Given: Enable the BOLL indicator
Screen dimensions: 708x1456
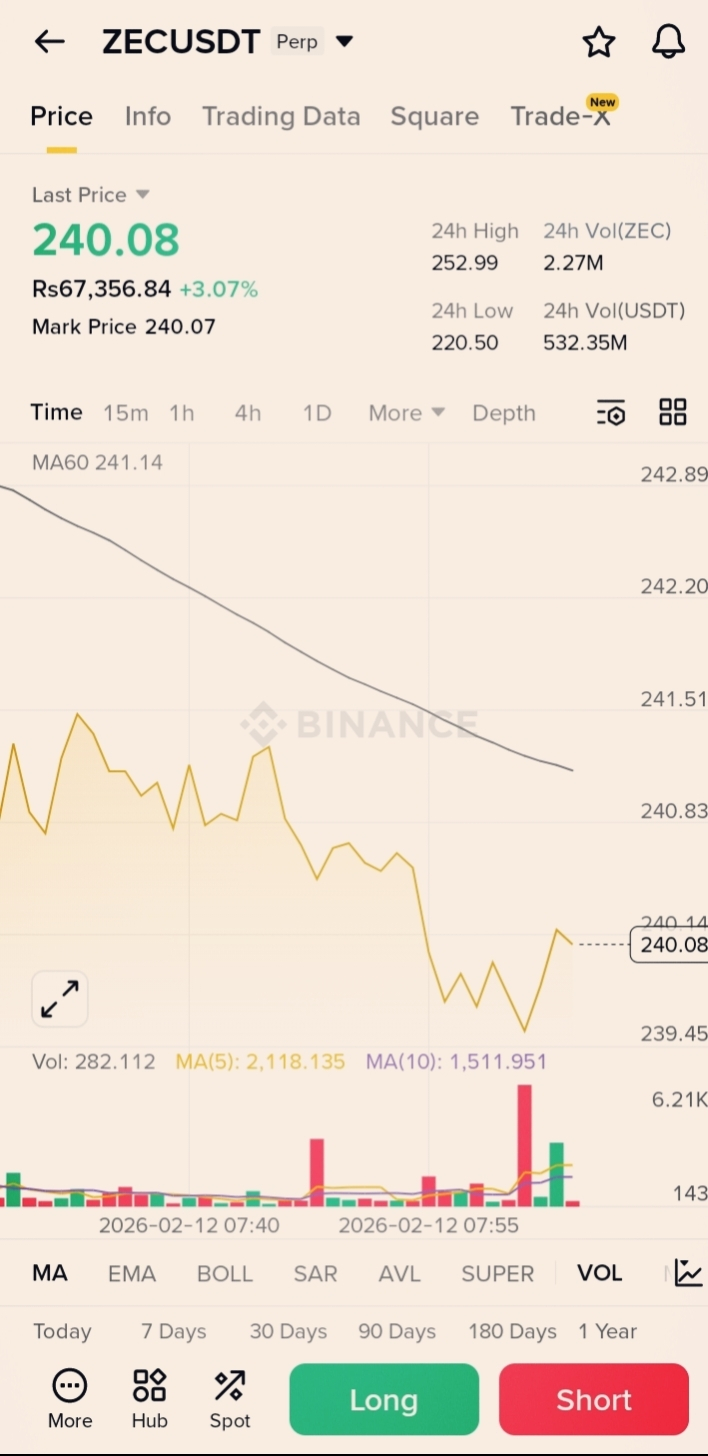Looking at the screenshot, I should click(225, 1273).
